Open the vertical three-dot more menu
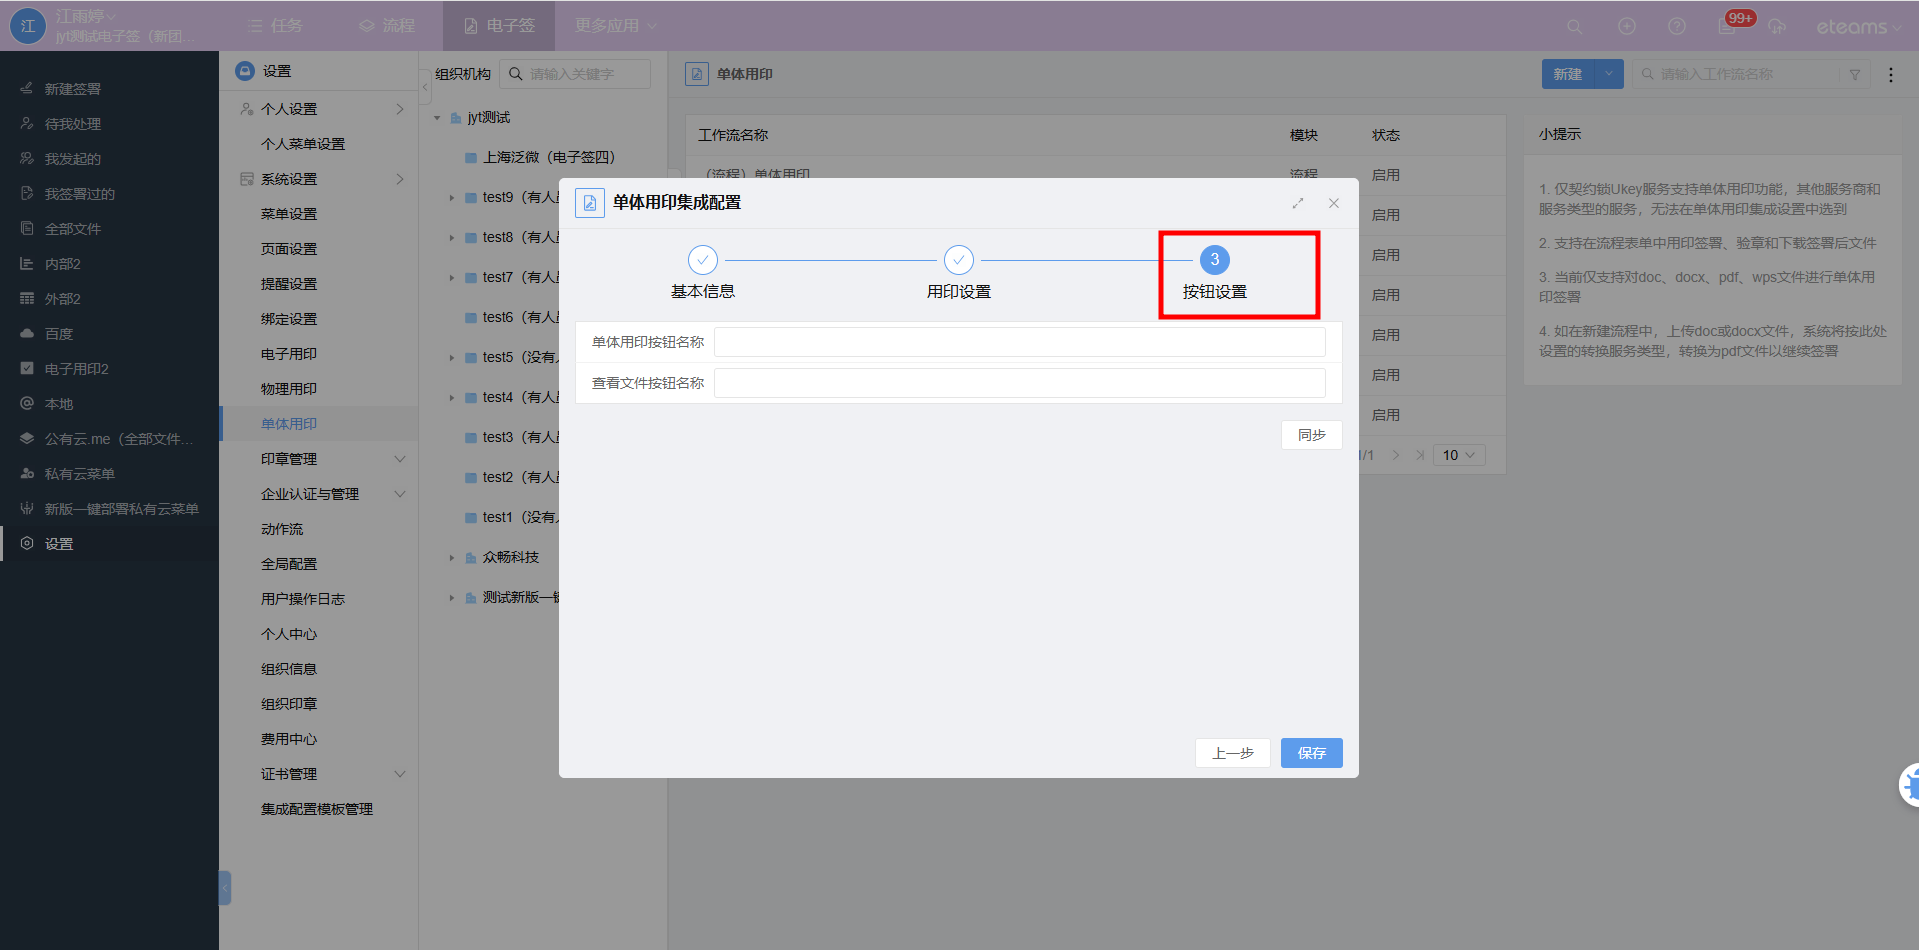Viewport: 1919px width, 950px height. 1890,75
